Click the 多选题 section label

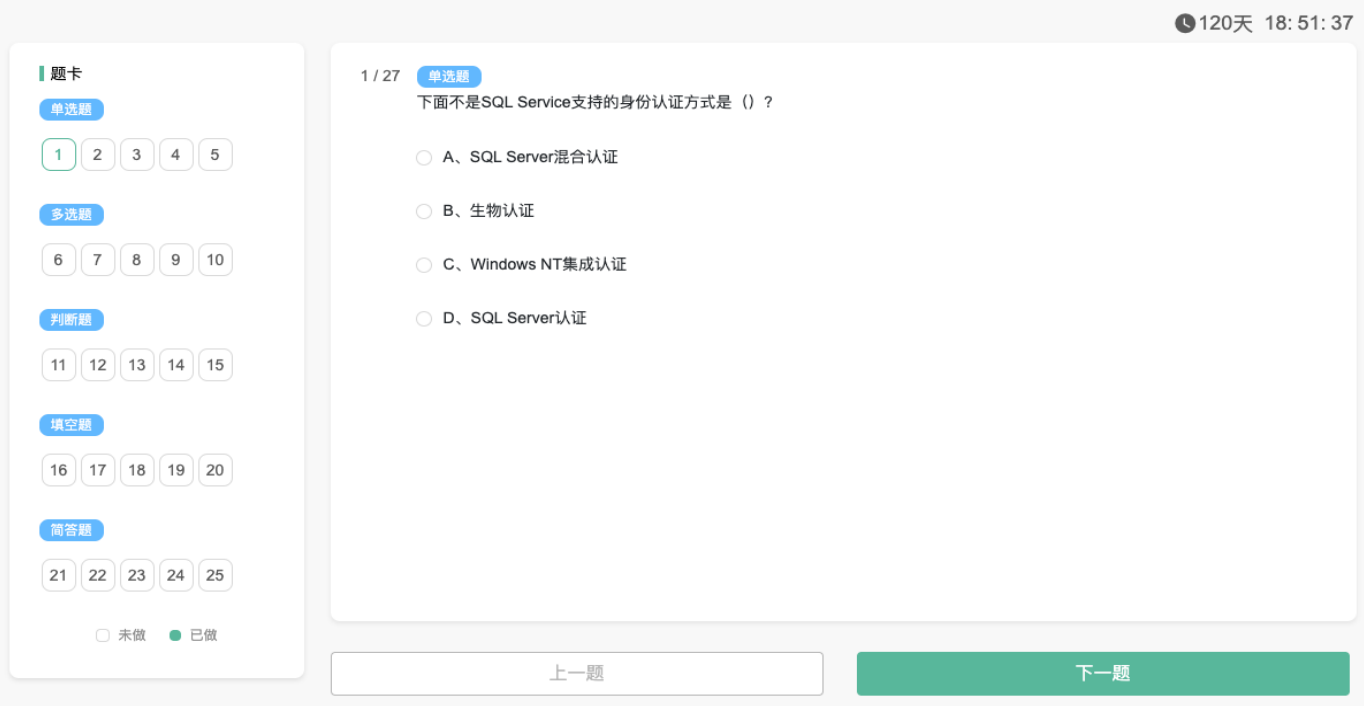[72, 215]
